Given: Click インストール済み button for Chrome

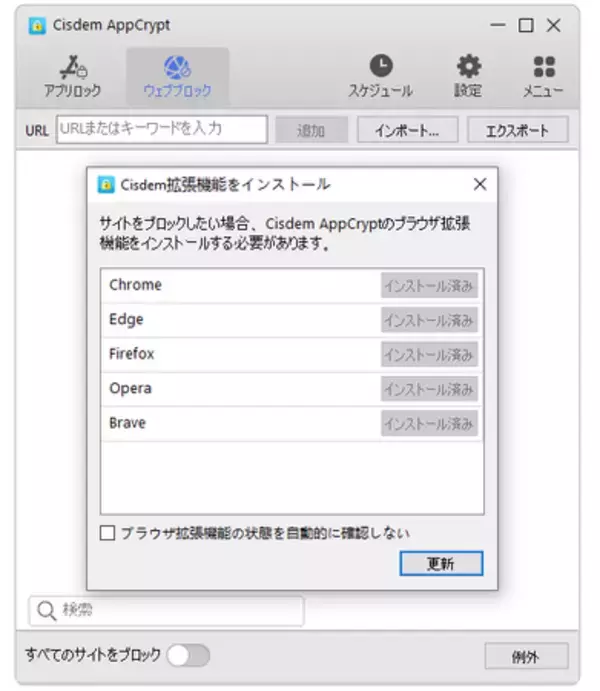Looking at the screenshot, I should click(429, 286).
